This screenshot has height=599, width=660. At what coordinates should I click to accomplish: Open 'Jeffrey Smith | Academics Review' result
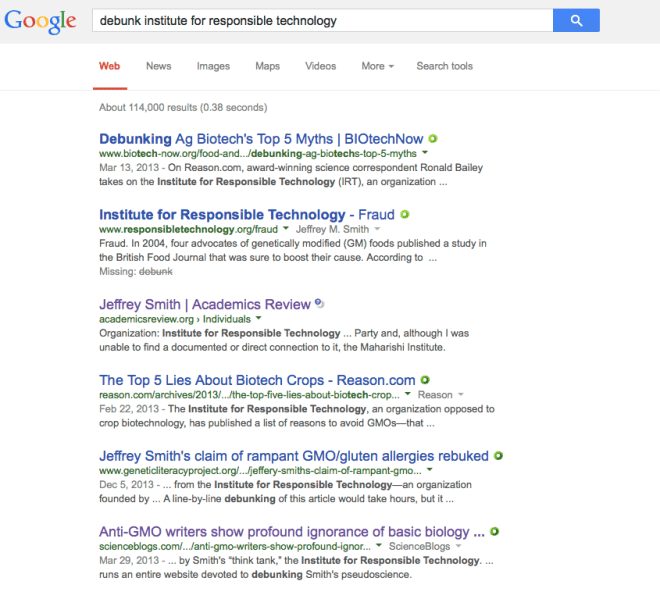point(204,304)
